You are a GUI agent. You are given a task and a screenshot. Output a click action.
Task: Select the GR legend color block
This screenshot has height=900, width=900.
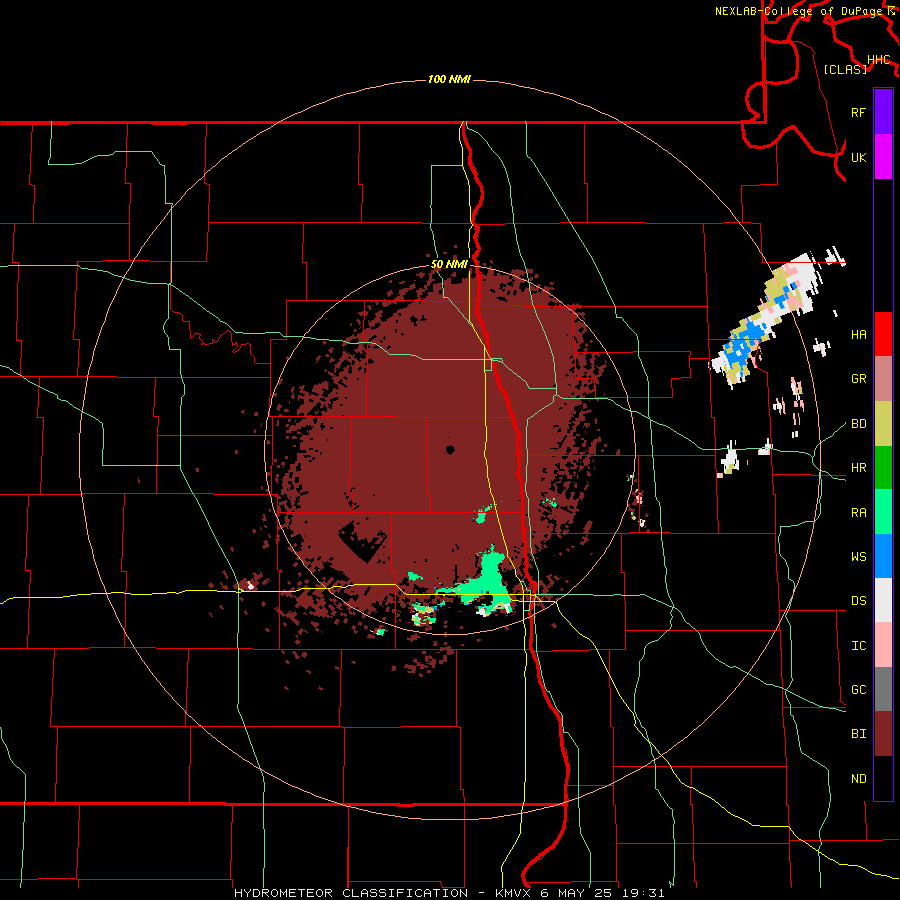click(883, 379)
